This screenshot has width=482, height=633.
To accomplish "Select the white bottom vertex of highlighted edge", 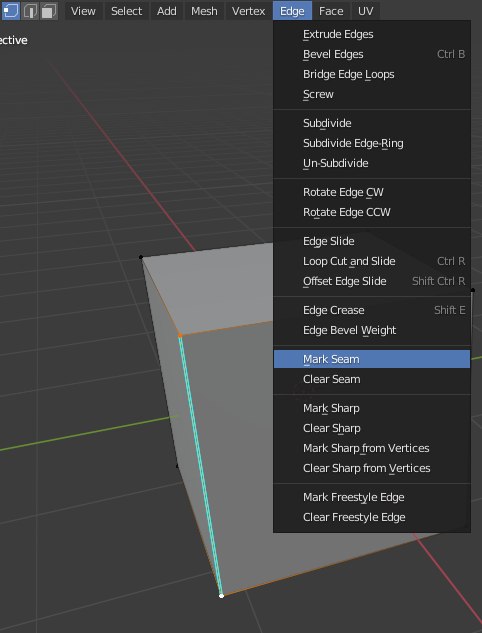I will pos(221,595).
